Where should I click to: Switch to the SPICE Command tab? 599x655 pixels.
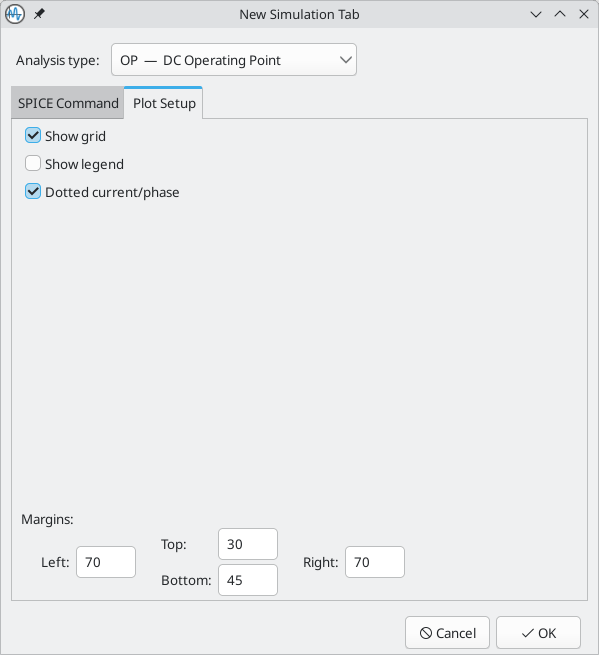68,103
